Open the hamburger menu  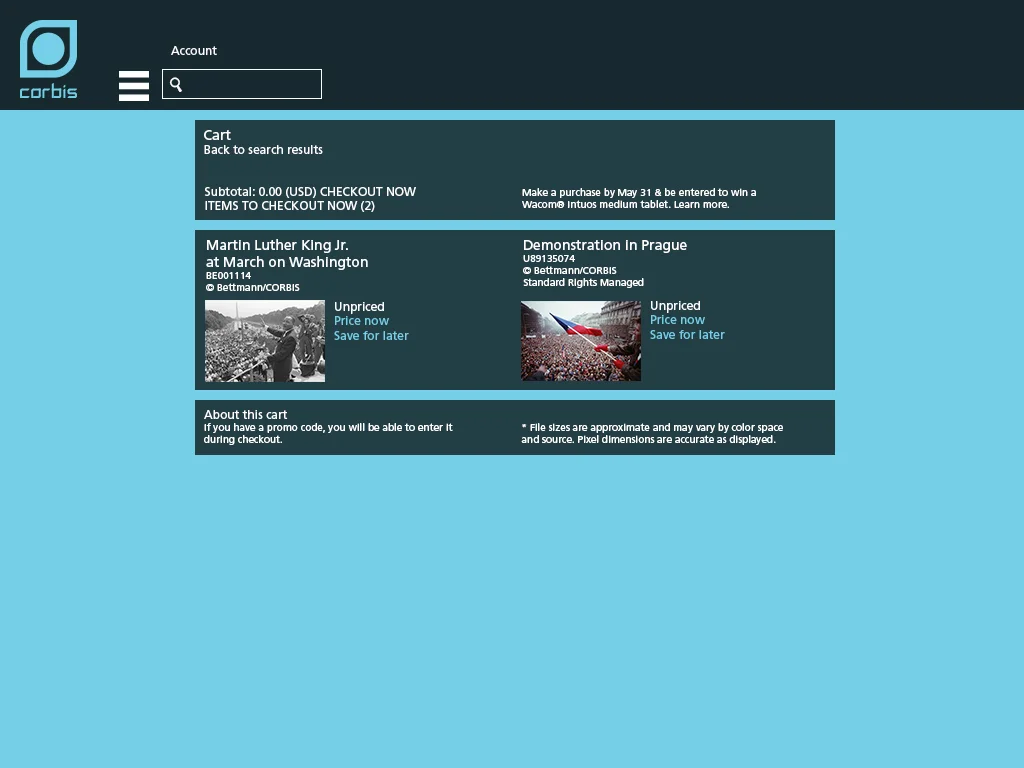[134, 86]
